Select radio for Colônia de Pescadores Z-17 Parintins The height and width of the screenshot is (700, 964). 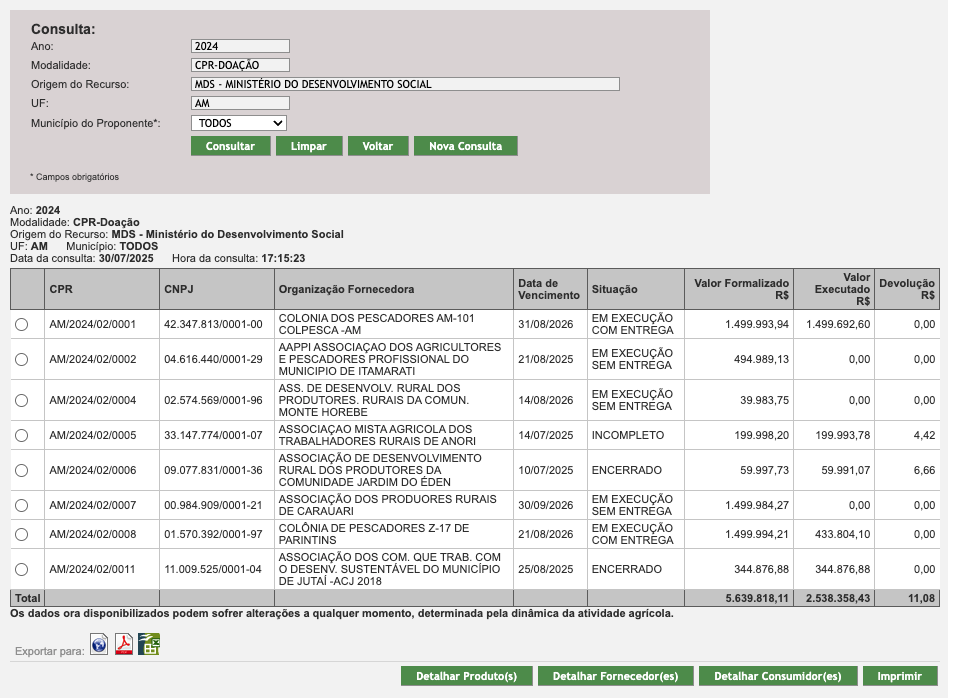[x=22, y=535]
